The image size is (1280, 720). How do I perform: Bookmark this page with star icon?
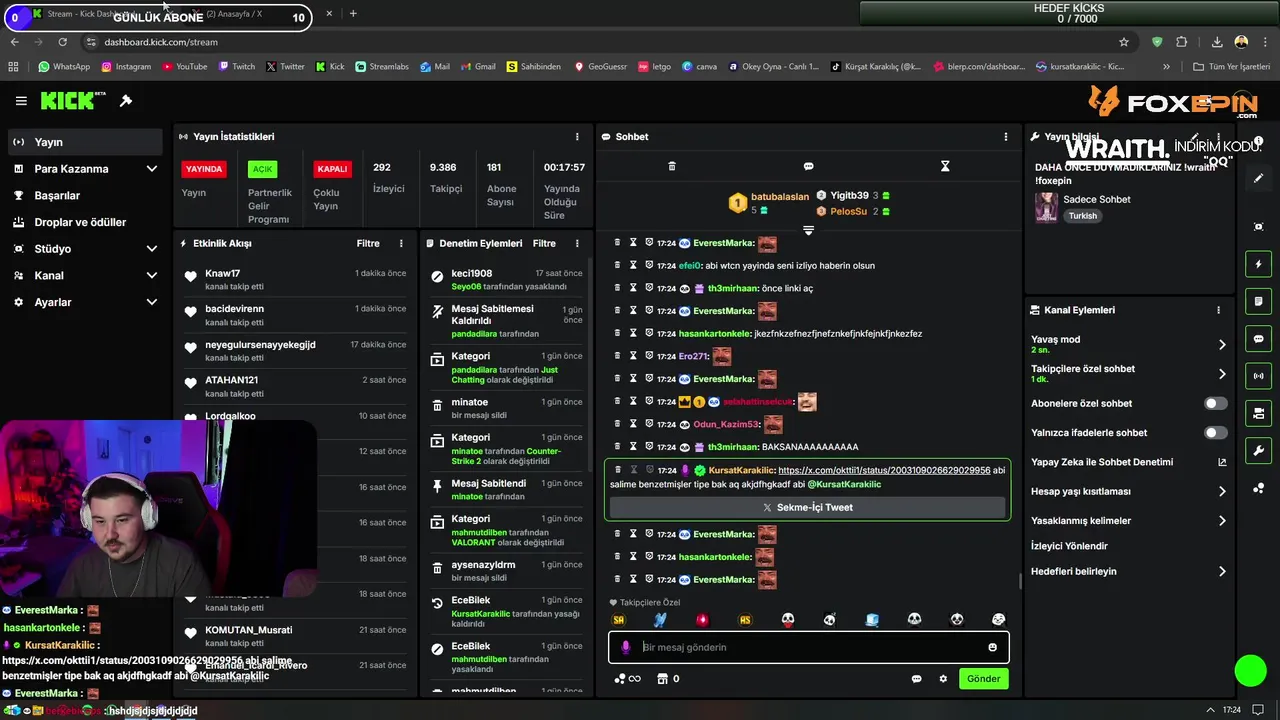[x=1124, y=42]
